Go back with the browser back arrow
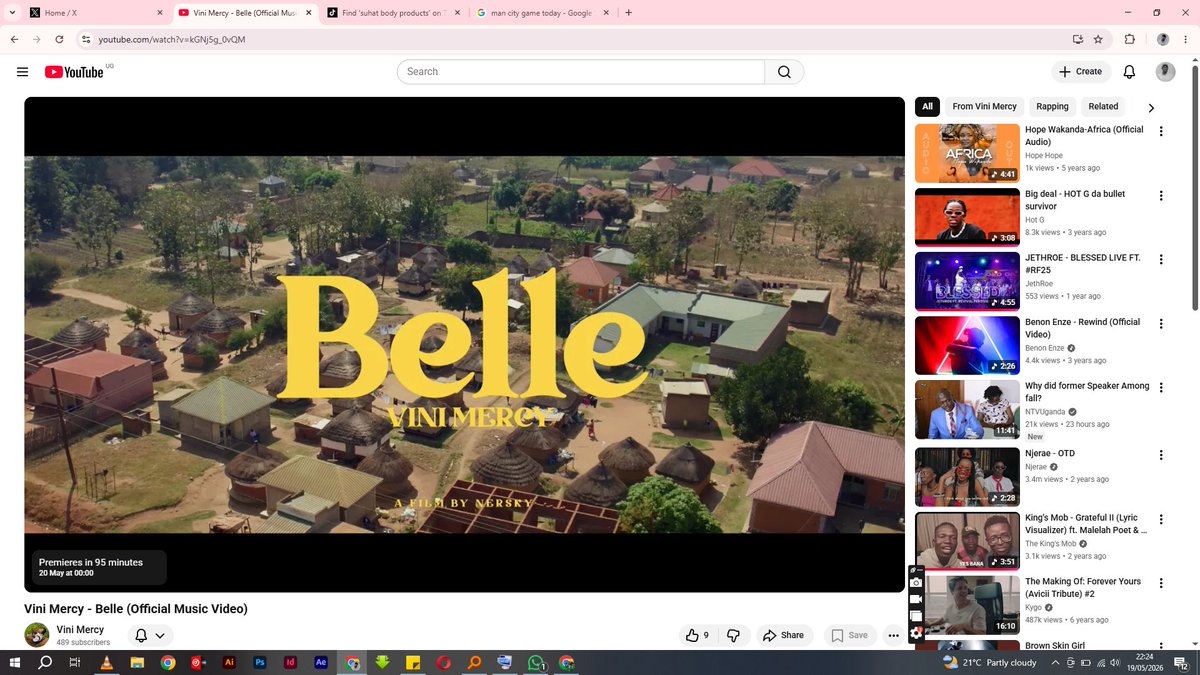1200x675 pixels. click(x=14, y=39)
